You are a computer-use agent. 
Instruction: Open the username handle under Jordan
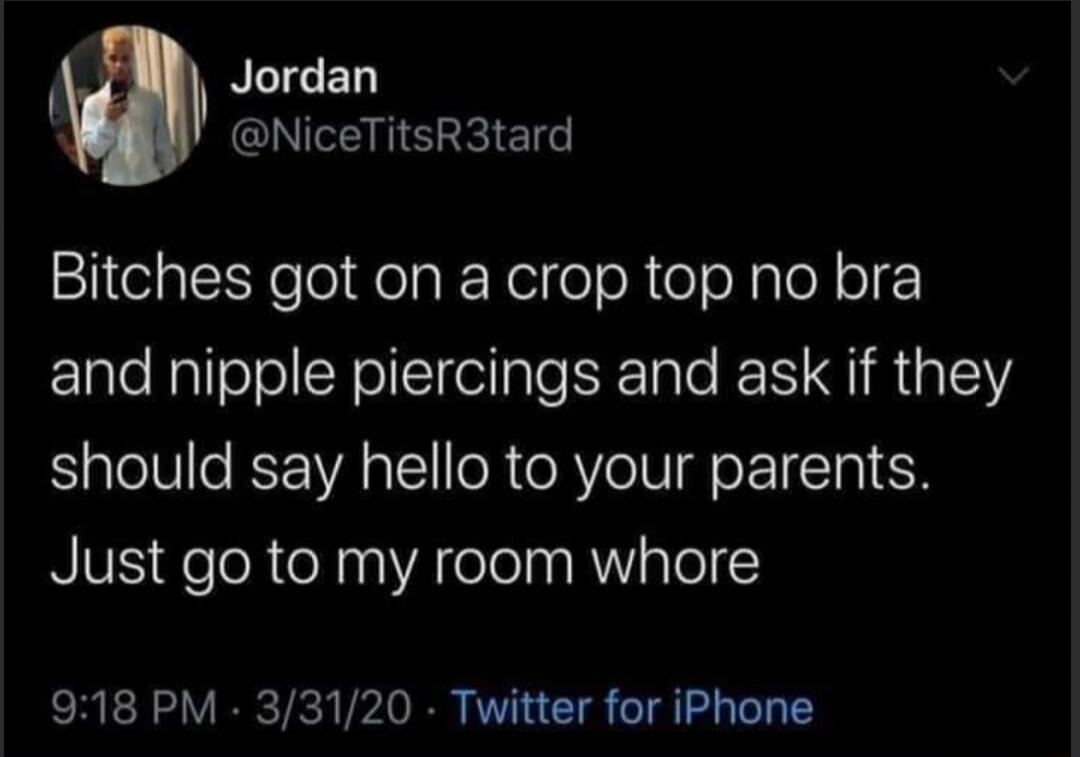click(404, 135)
